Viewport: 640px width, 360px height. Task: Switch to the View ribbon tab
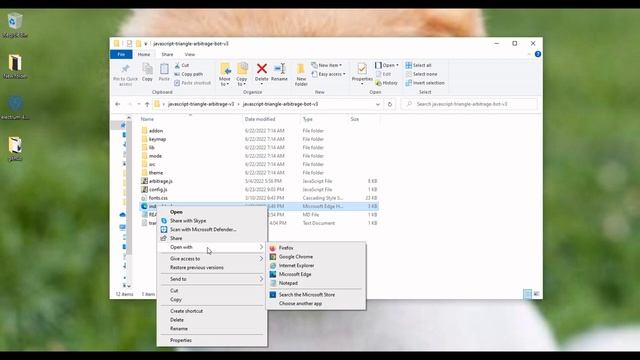point(190,54)
